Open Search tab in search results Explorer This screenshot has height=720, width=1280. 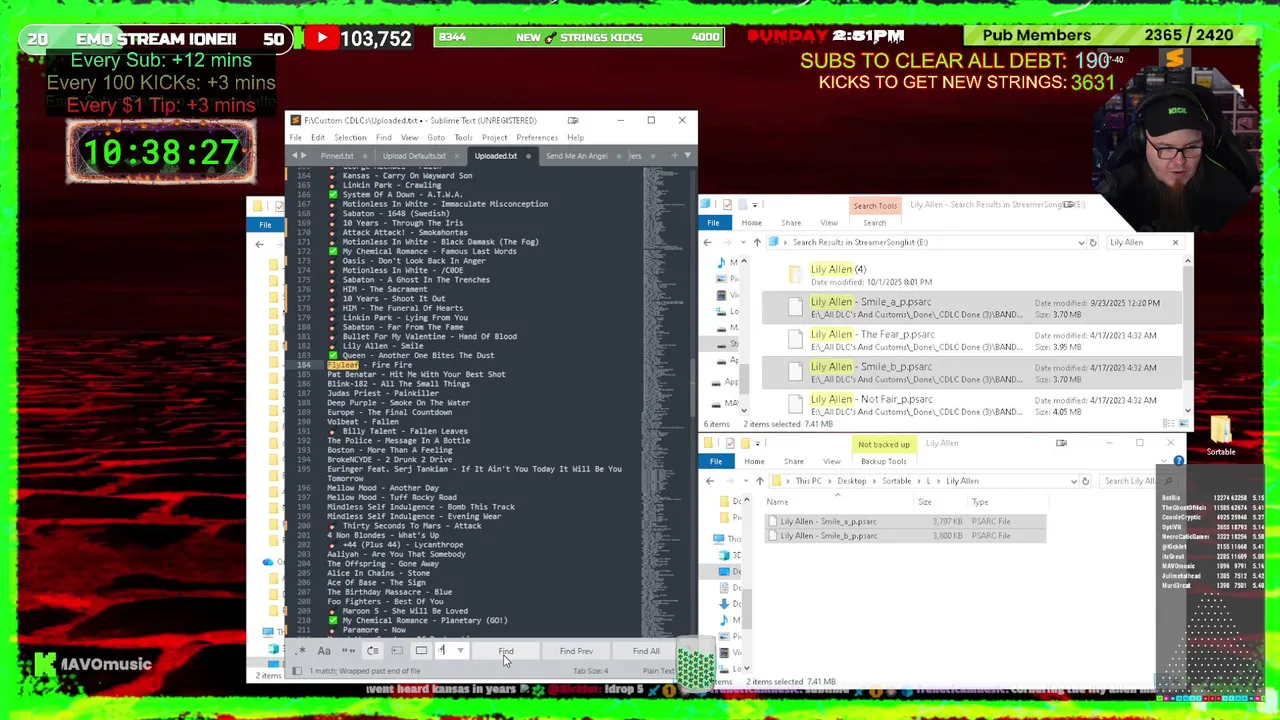click(x=874, y=223)
